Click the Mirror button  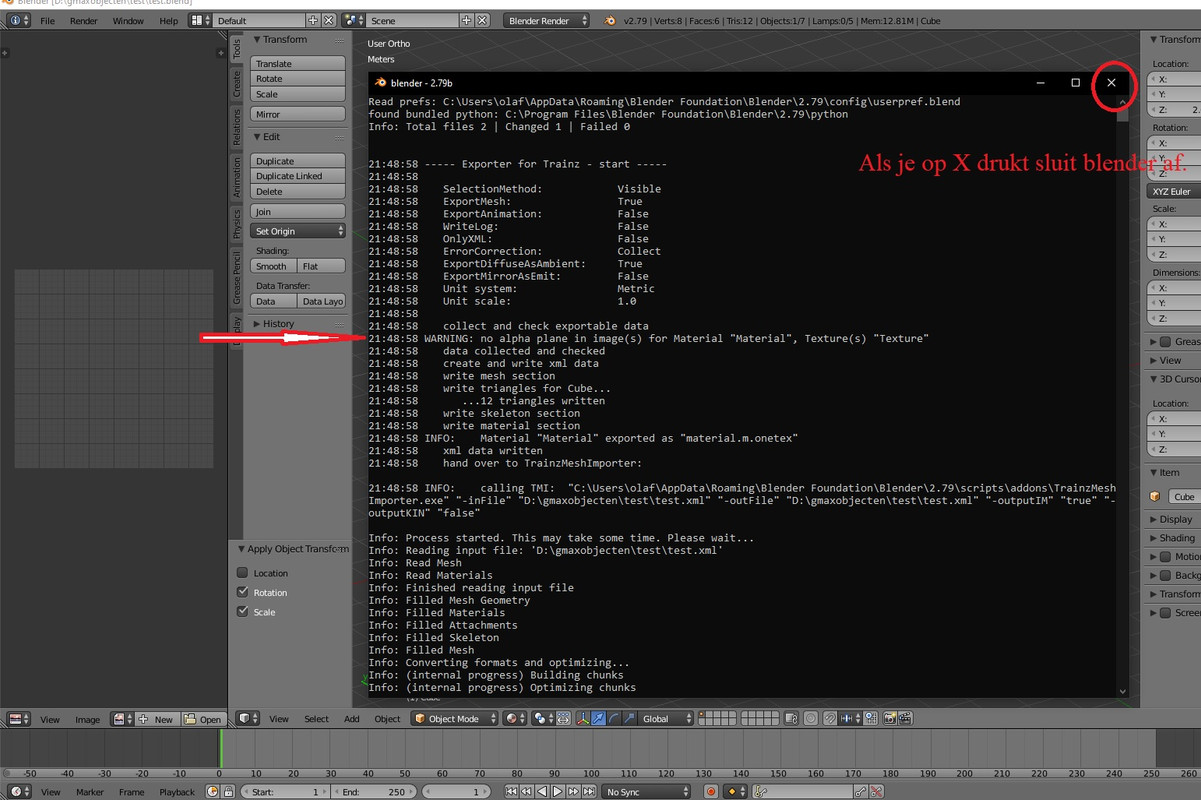(298, 114)
